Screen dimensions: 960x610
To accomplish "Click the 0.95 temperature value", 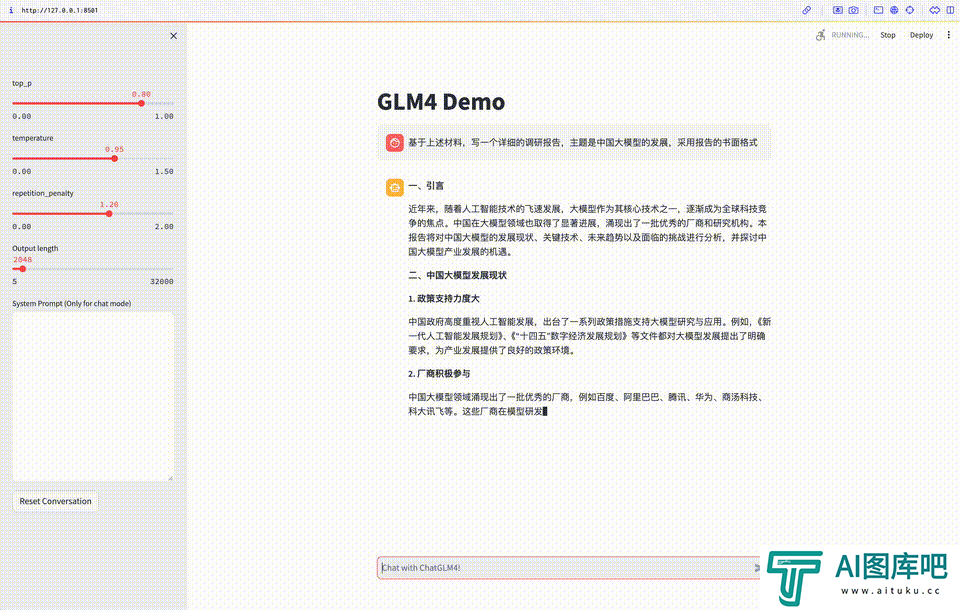I will click(114, 149).
